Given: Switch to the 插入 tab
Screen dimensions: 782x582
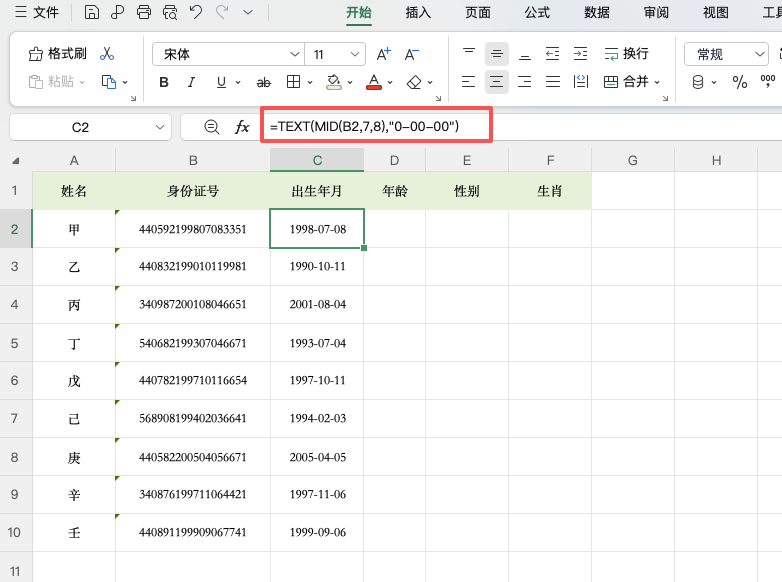Looking at the screenshot, I should click(x=418, y=12).
